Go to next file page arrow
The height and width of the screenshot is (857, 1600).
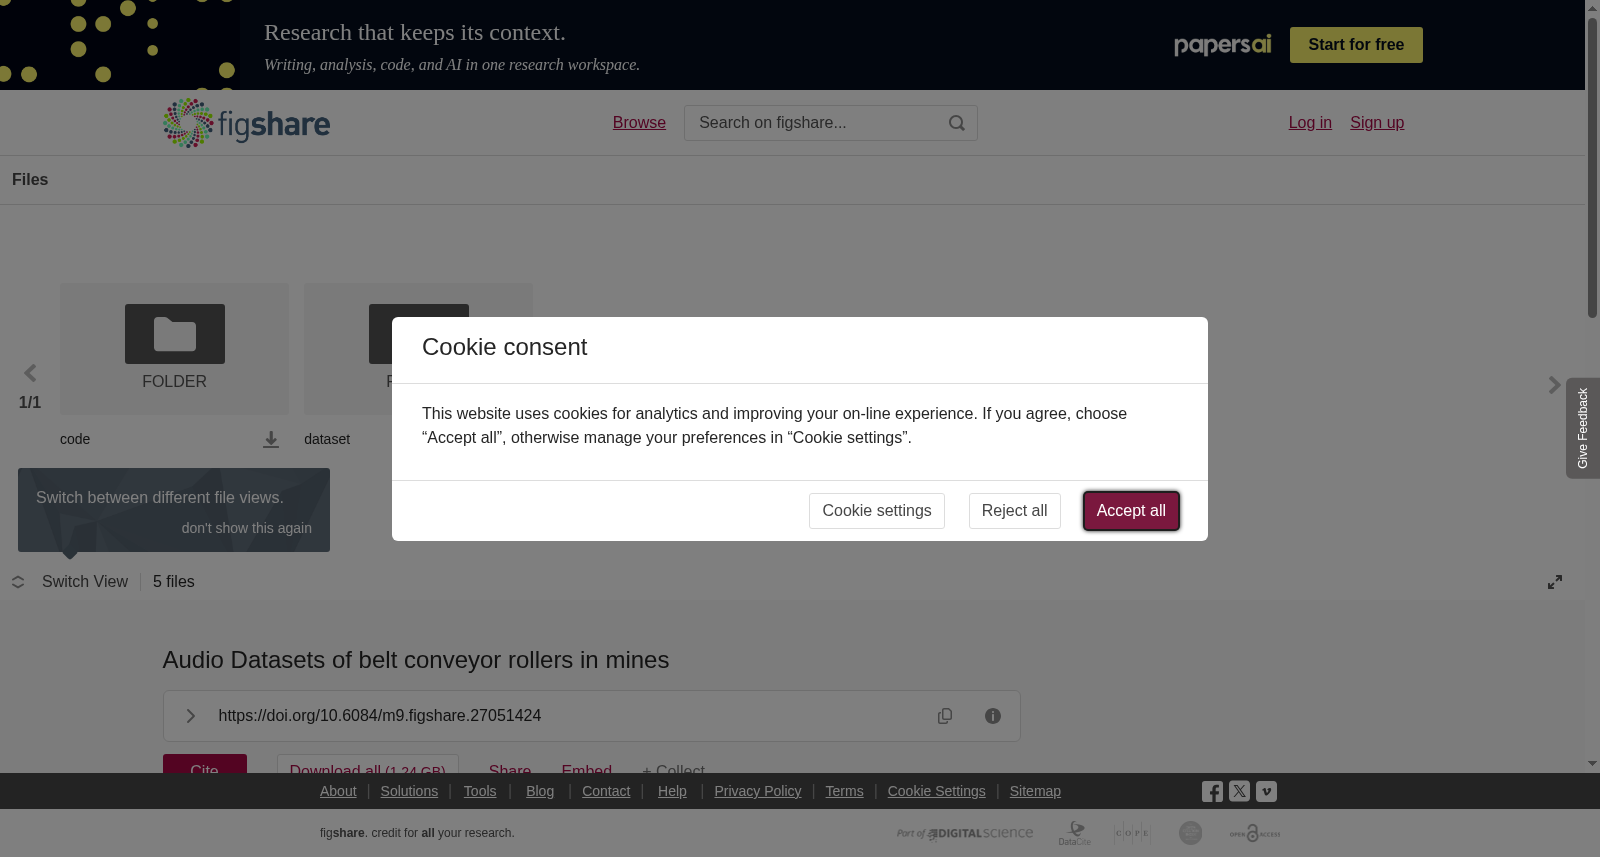[x=1554, y=385]
